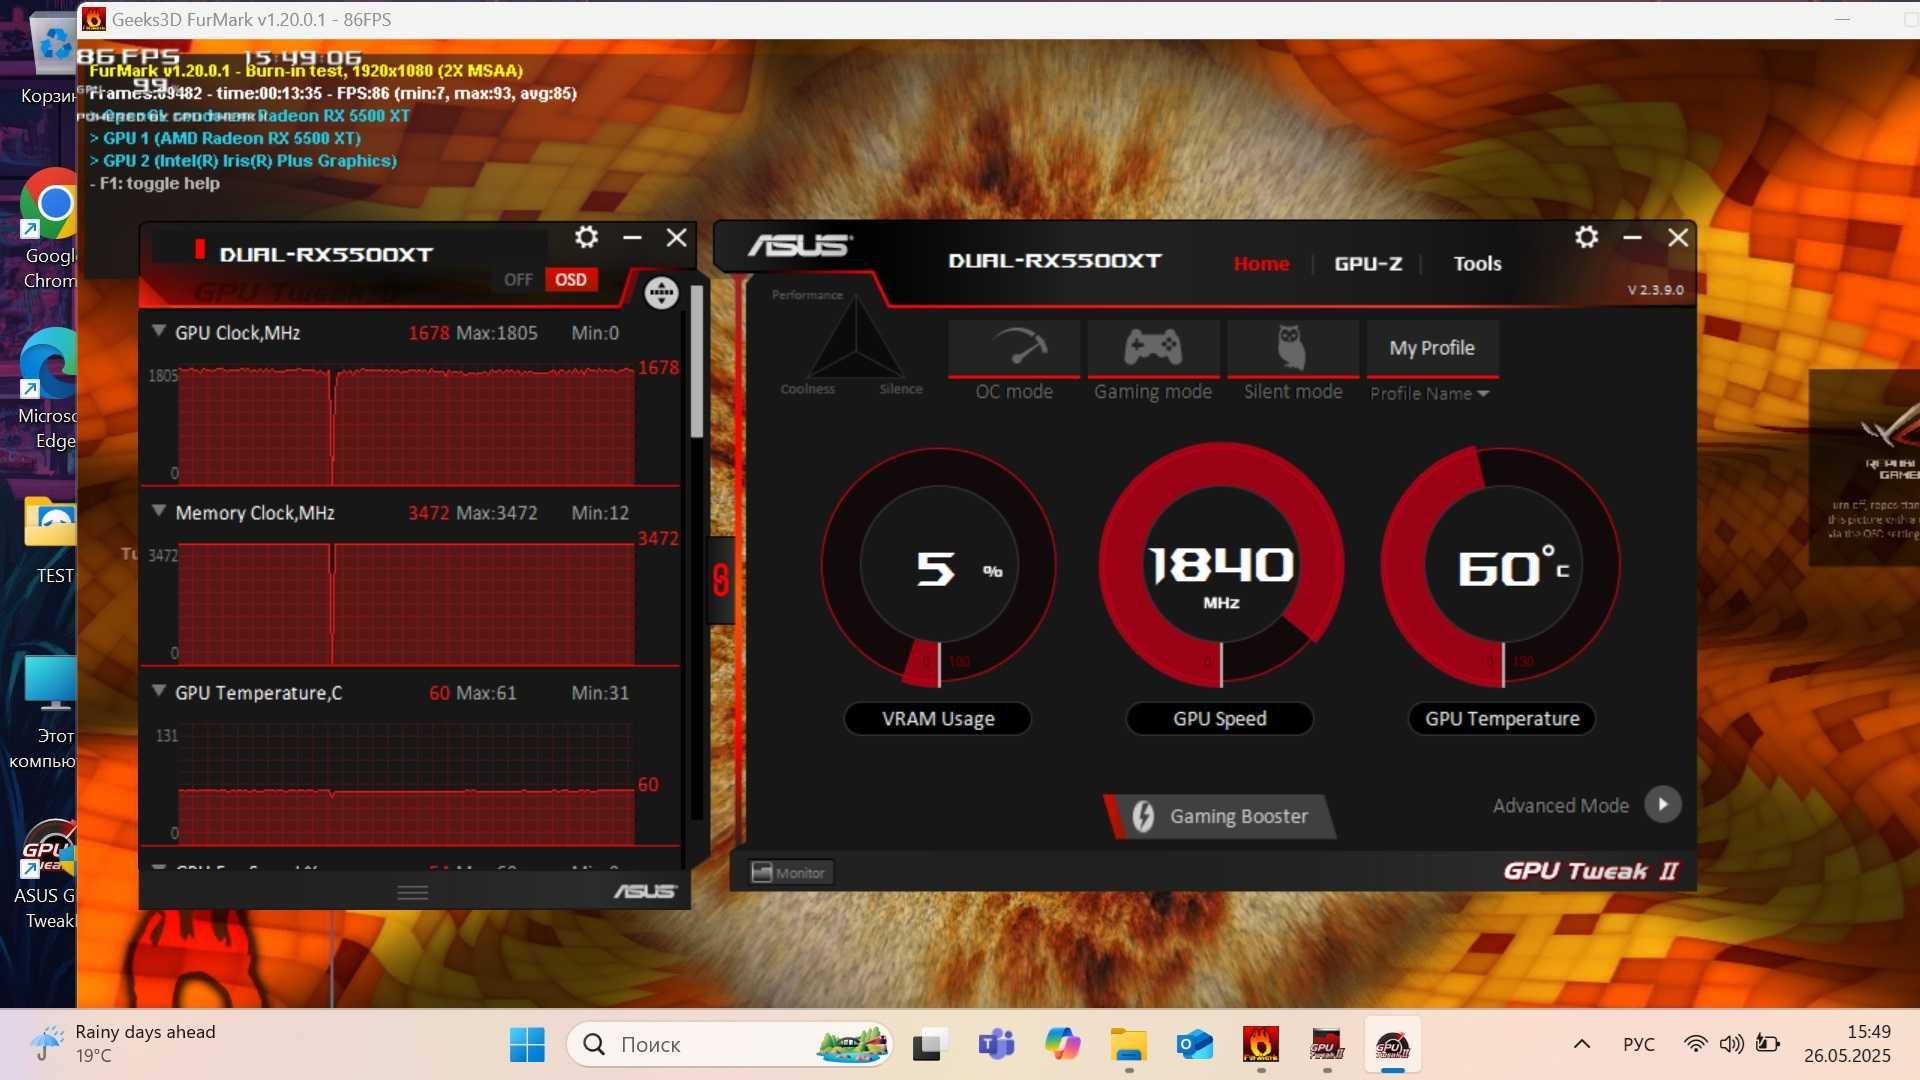
Task: Click the Advanced Mode text
Action: [x=1560, y=806]
